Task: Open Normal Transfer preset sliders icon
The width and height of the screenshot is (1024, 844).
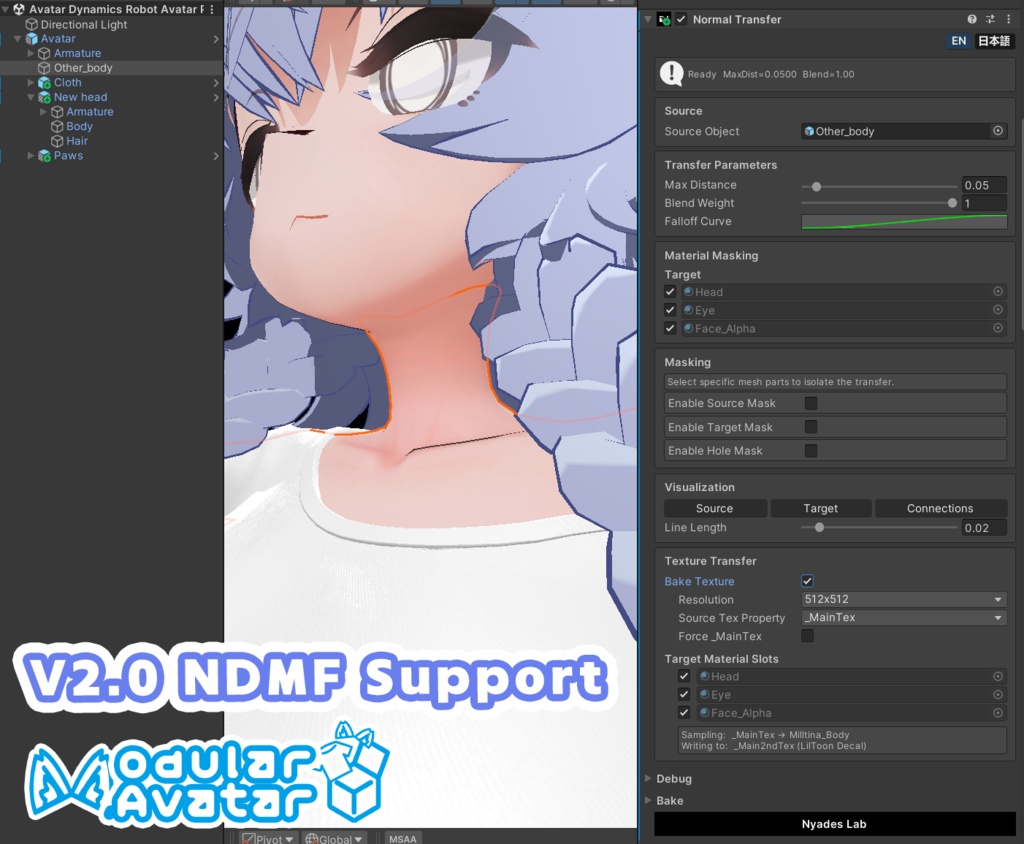Action: [990, 19]
